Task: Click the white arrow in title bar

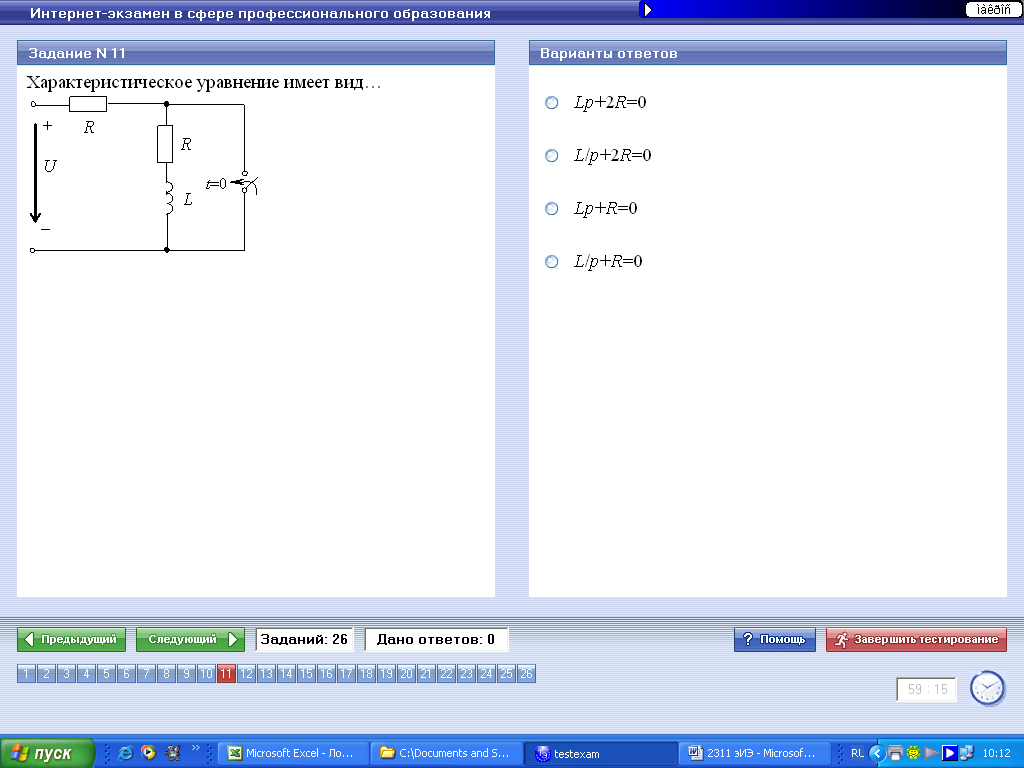Action: tap(647, 10)
